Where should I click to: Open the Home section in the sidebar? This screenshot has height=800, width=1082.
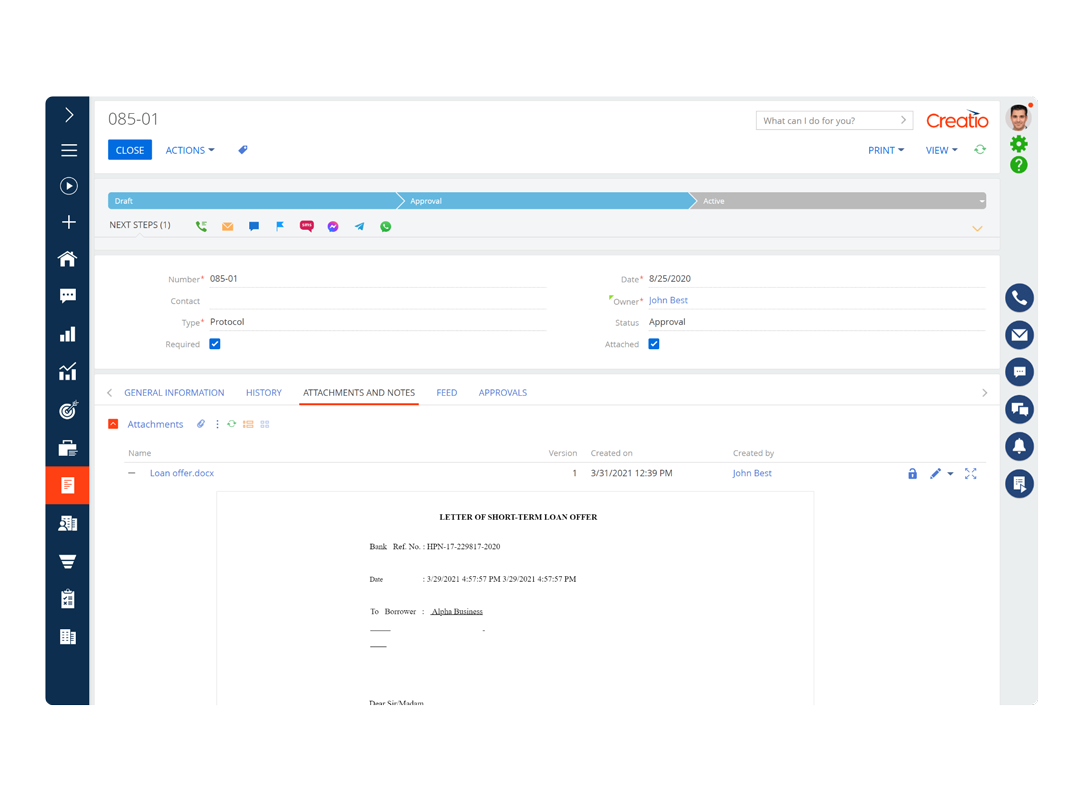click(68, 258)
